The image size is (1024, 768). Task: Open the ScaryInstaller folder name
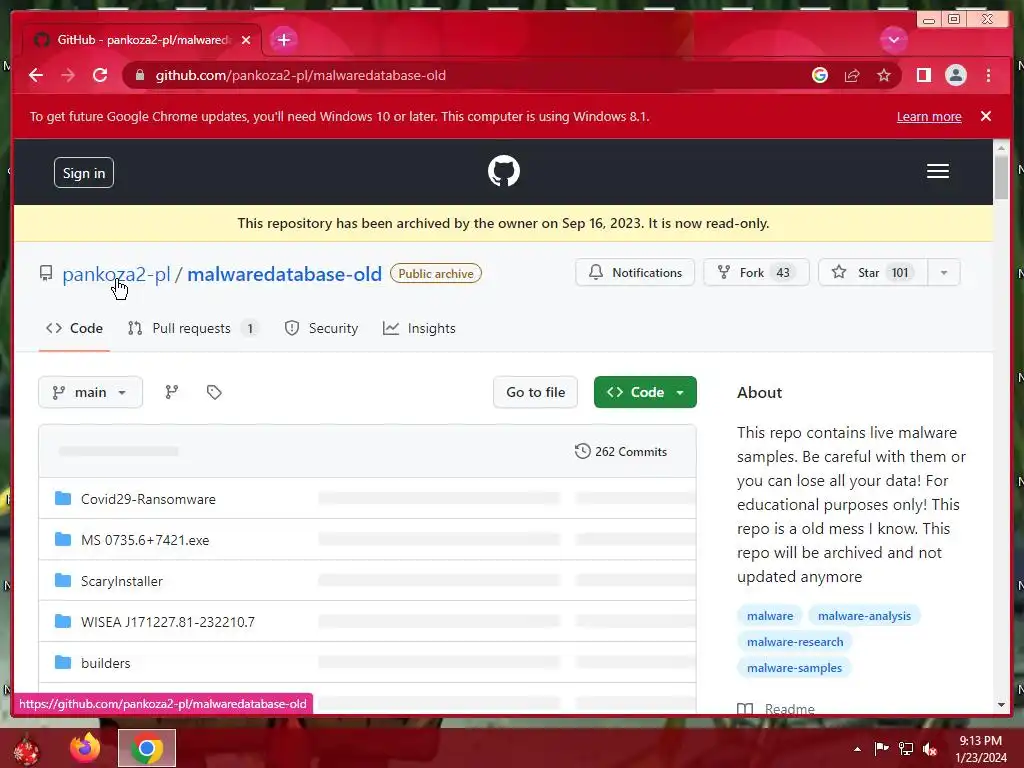tap(121, 581)
